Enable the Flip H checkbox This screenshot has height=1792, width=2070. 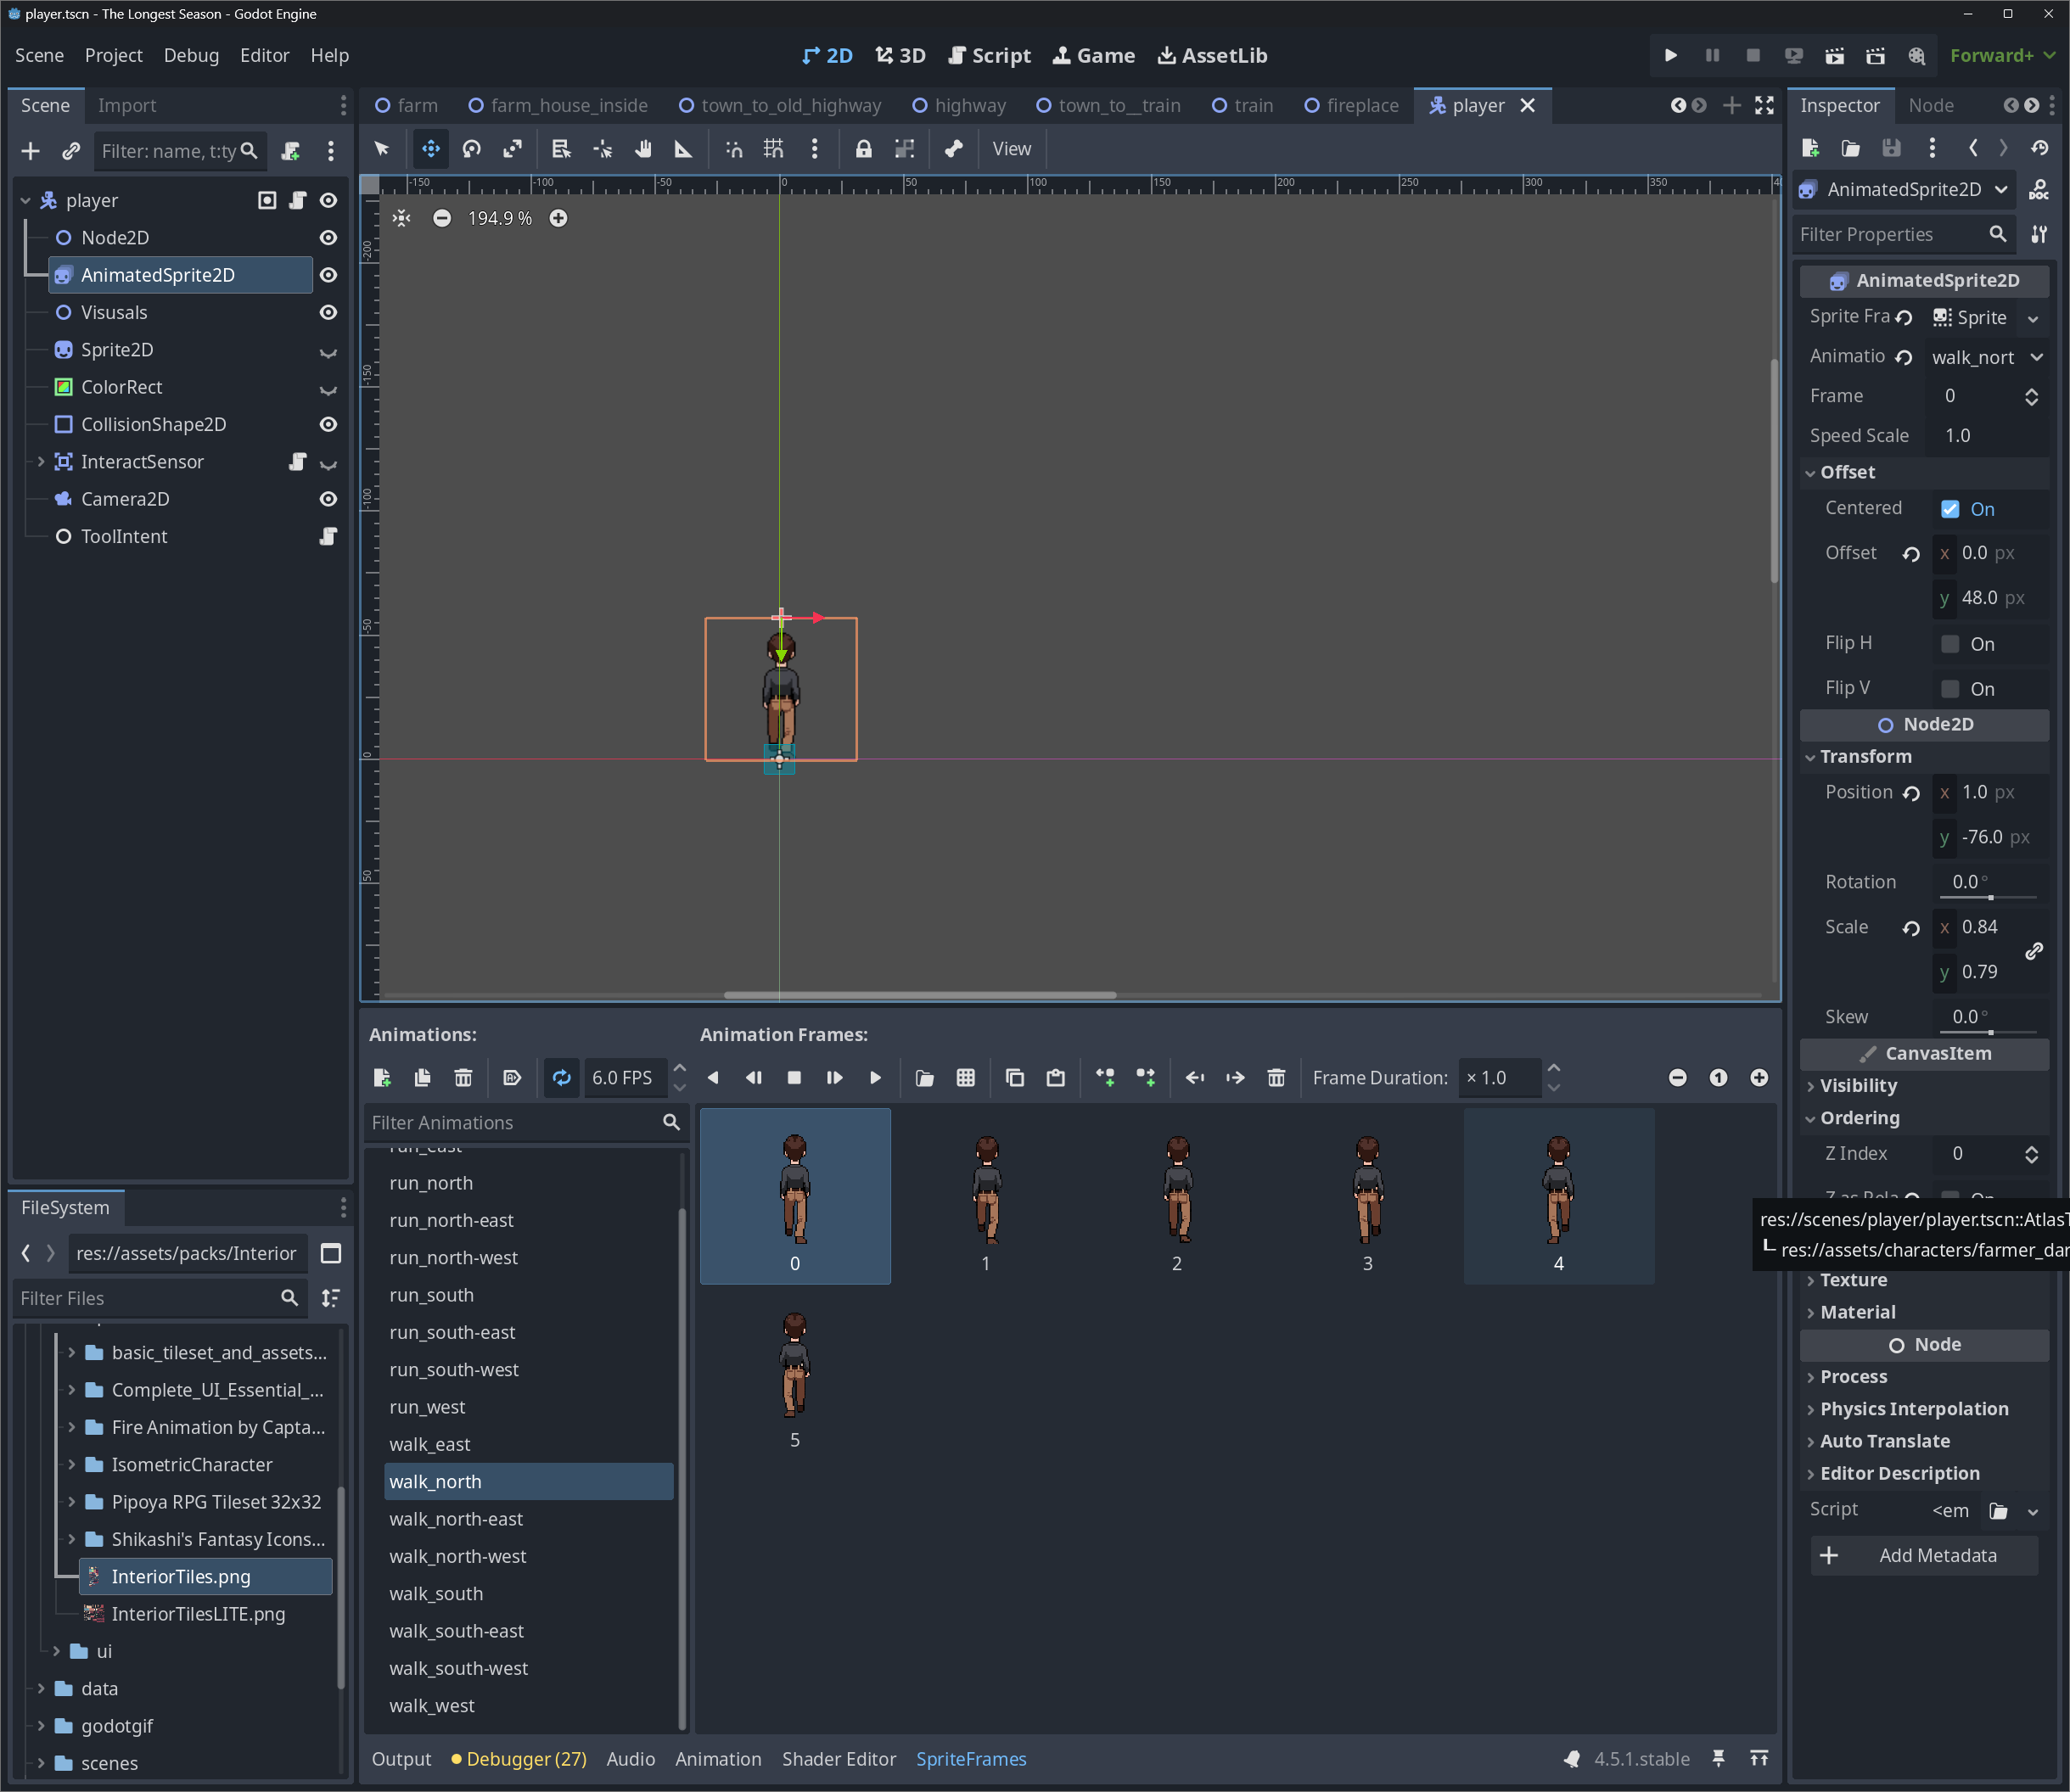(x=1949, y=644)
